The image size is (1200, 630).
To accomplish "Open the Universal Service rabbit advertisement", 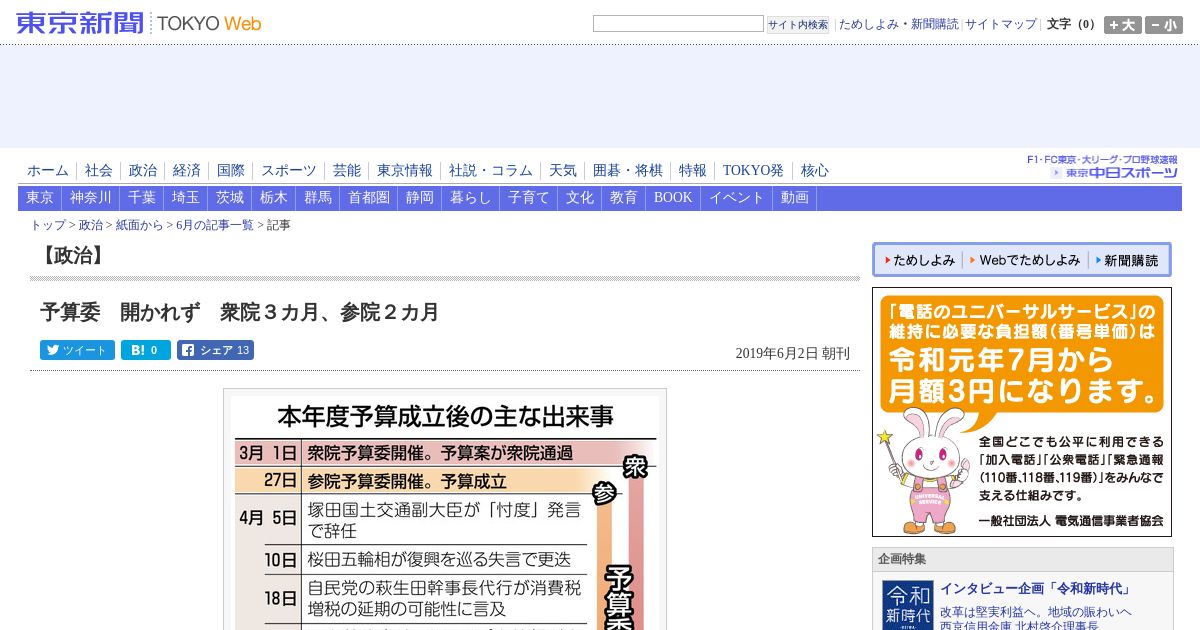I will click(x=1022, y=412).
